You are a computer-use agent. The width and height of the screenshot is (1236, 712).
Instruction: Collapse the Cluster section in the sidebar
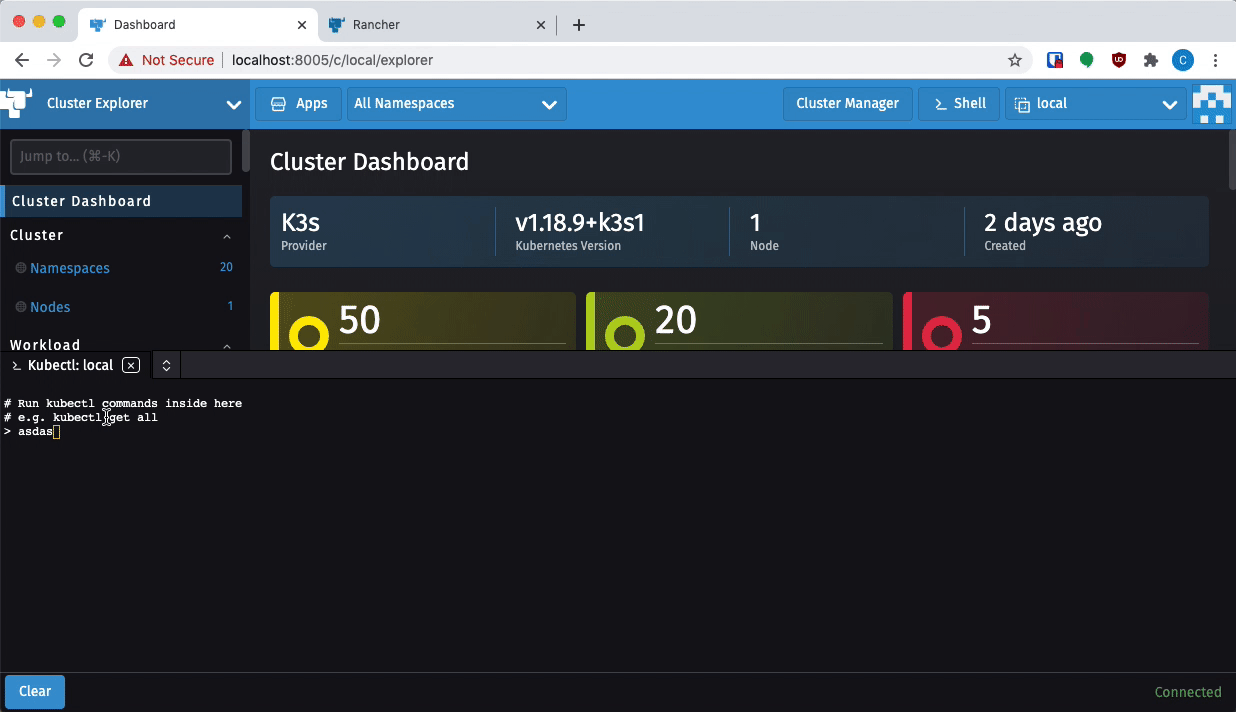pyautogui.click(x=227, y=237)
